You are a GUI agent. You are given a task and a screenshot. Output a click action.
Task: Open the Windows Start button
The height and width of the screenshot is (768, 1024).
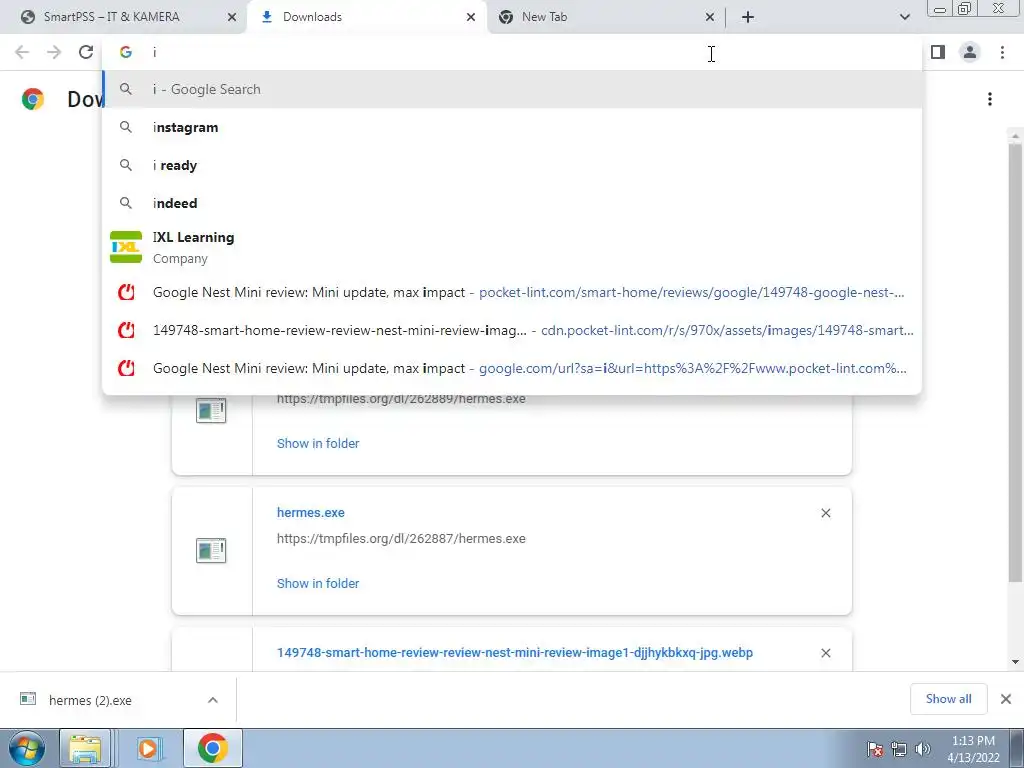click(26, 748)
